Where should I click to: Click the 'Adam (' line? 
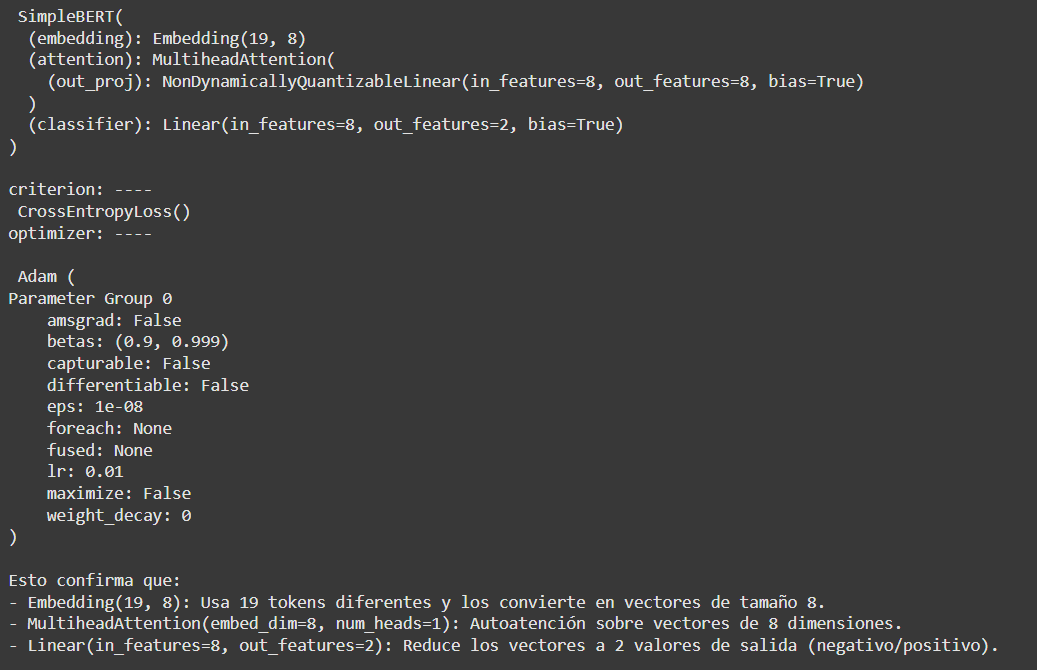(x=46, y=277)
